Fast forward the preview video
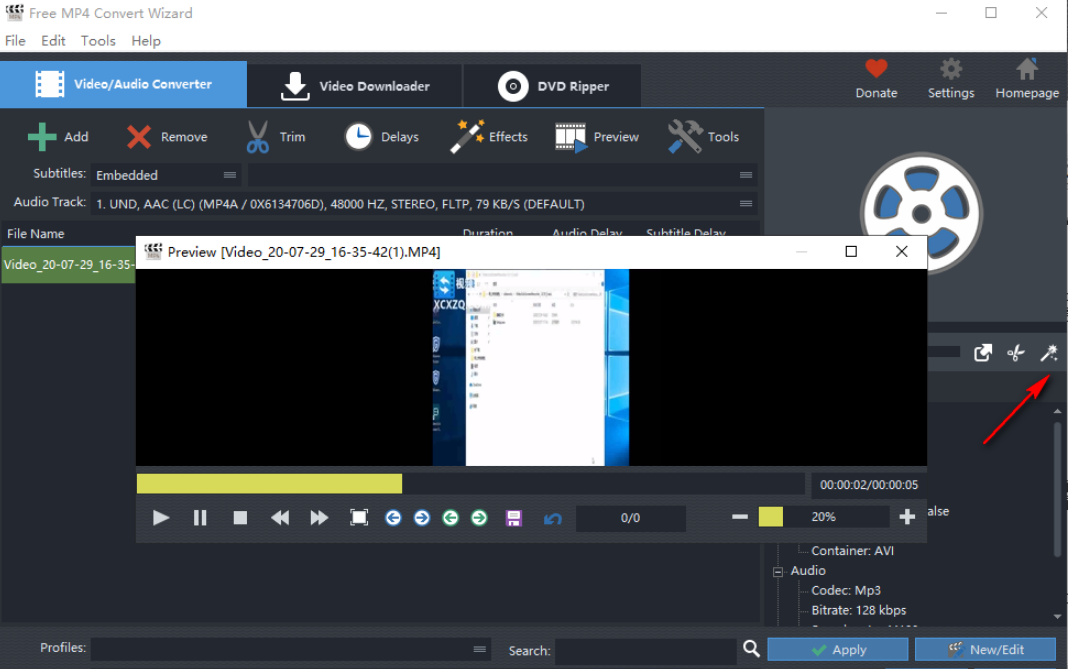 coord(319,518)
